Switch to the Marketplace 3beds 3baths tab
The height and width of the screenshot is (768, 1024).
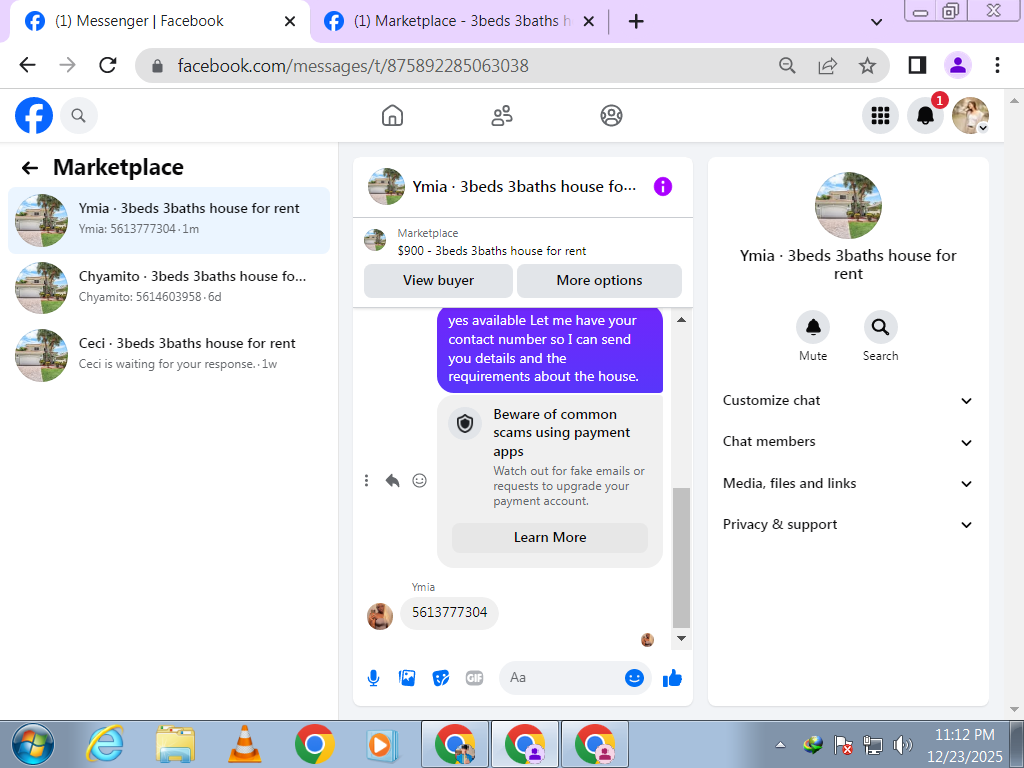pyautogui.click(x=457, y=22)
